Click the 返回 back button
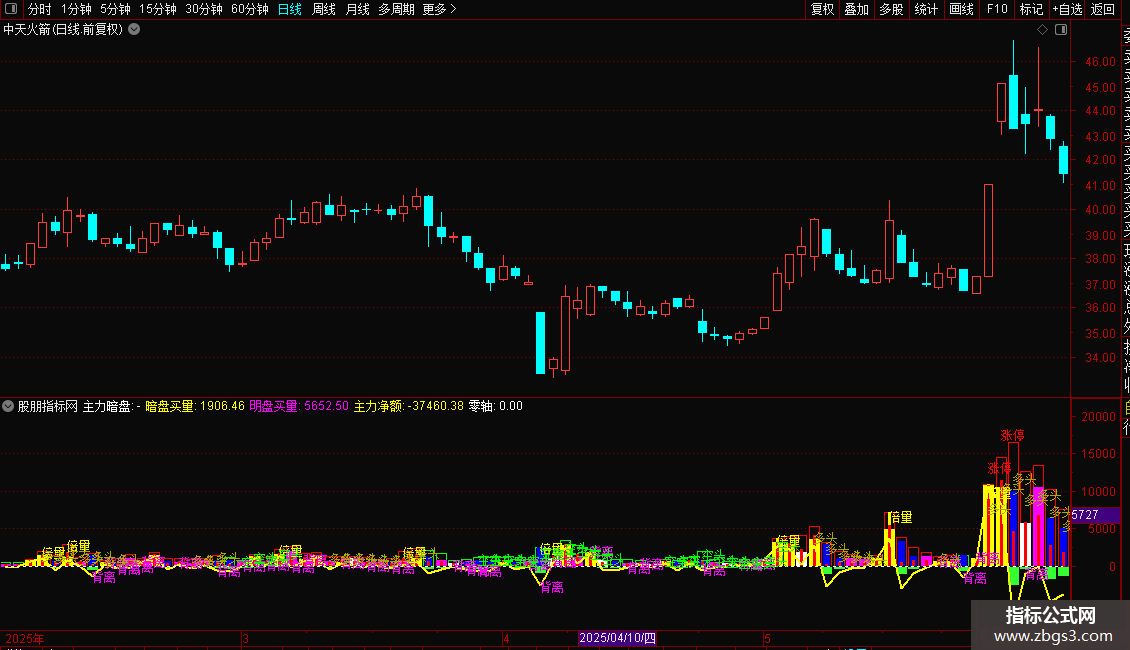 [x=1103, y=9]
